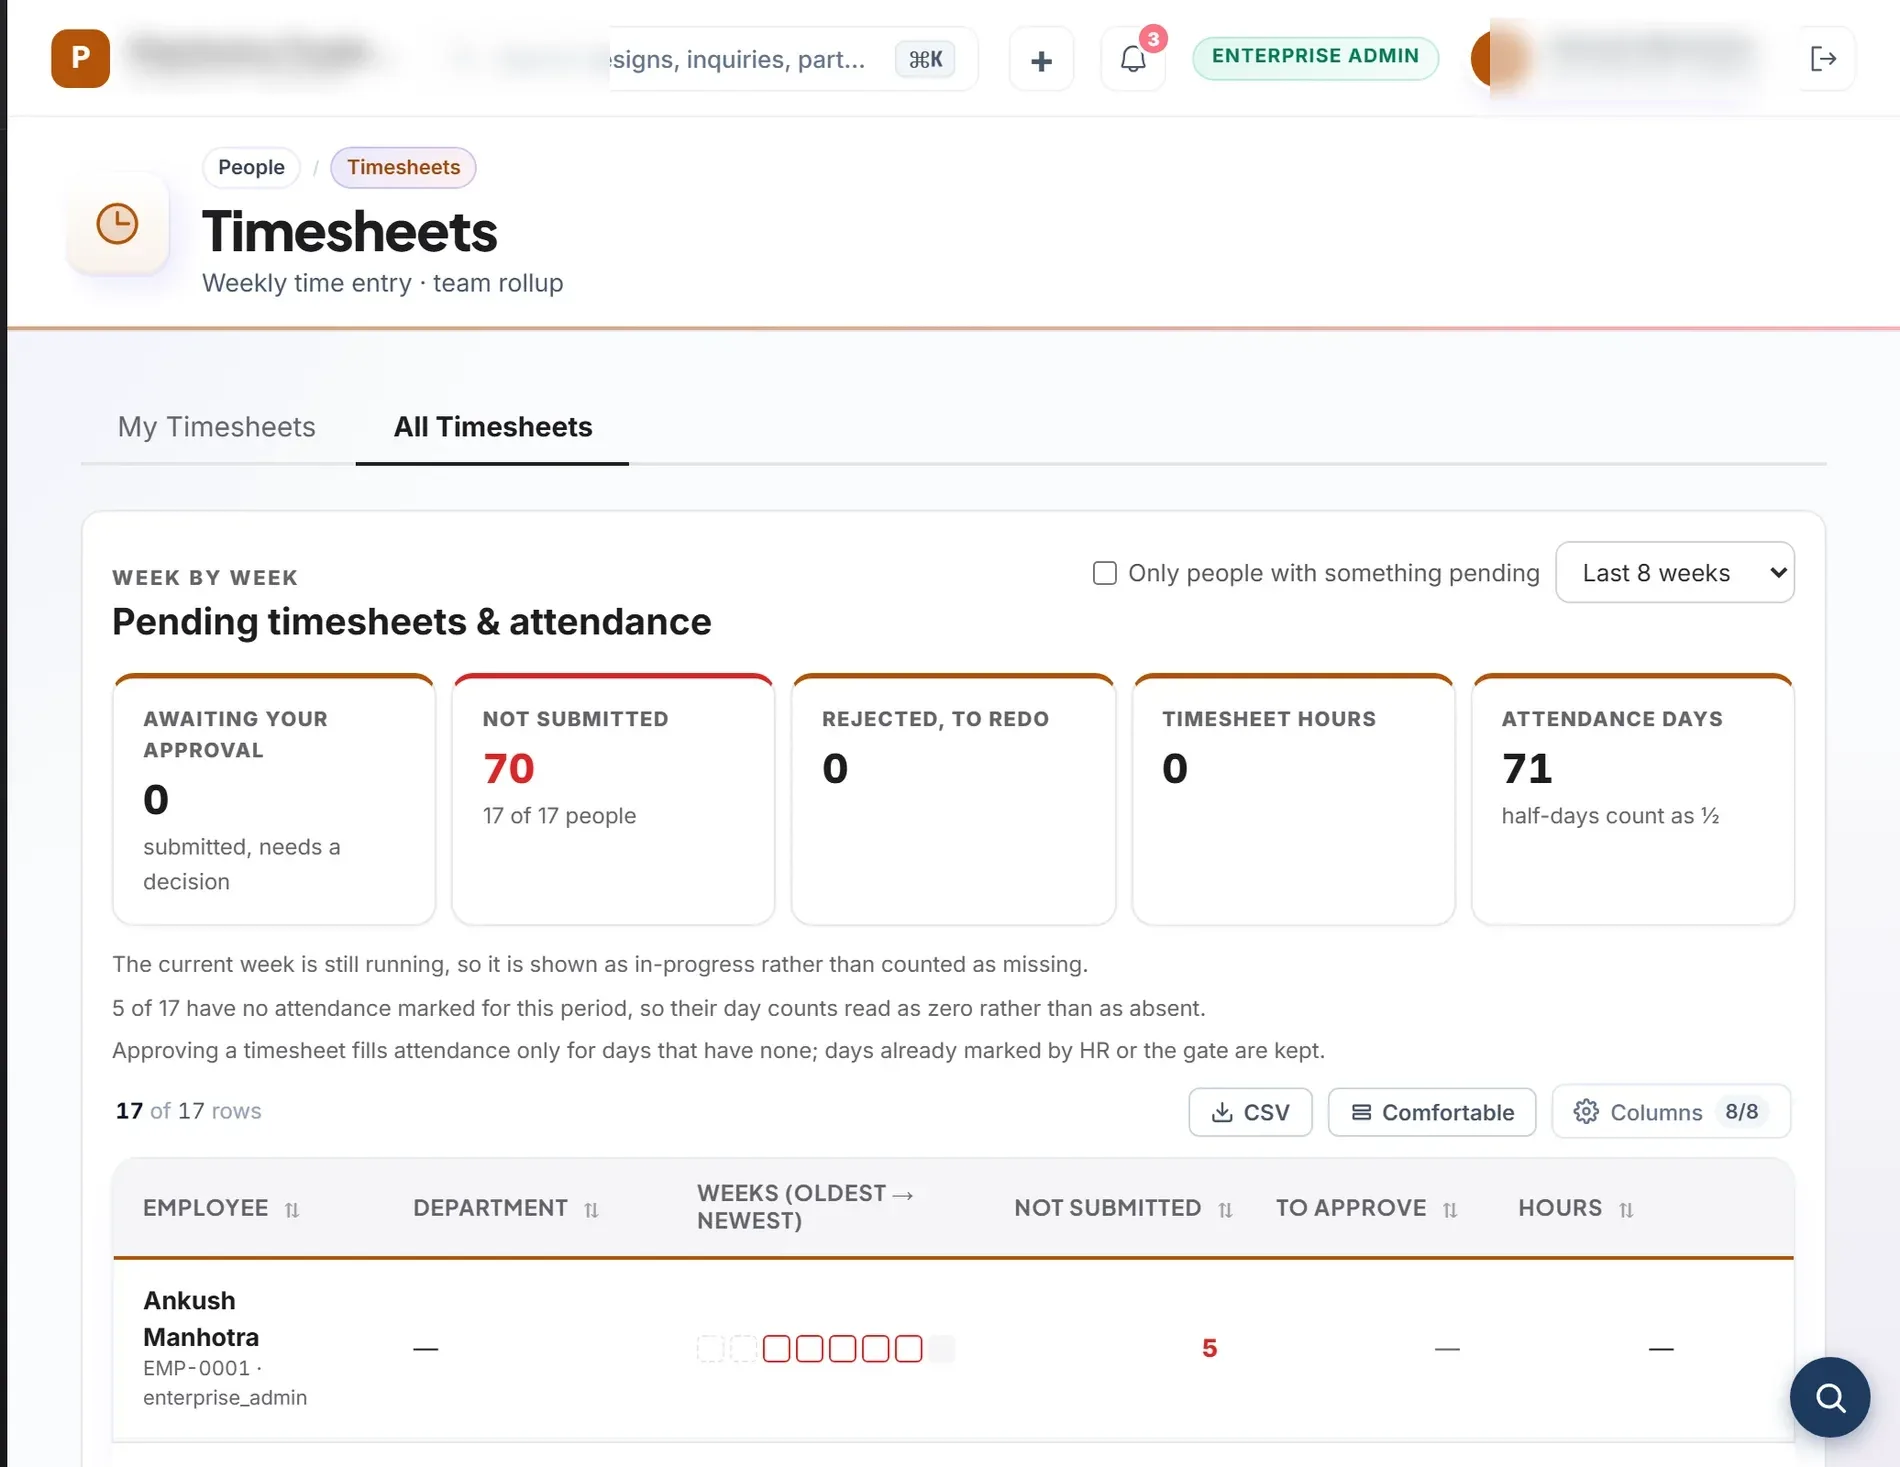Click the '17 of 17 rows' count
Screen dimensions: 1900x1467
coord(188,1111)
